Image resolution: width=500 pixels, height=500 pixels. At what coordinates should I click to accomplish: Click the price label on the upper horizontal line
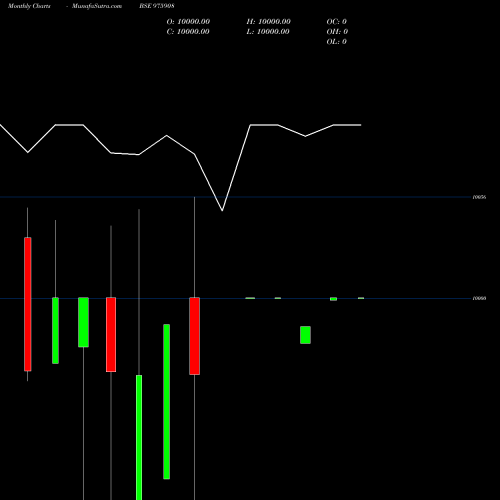[479, 197]
